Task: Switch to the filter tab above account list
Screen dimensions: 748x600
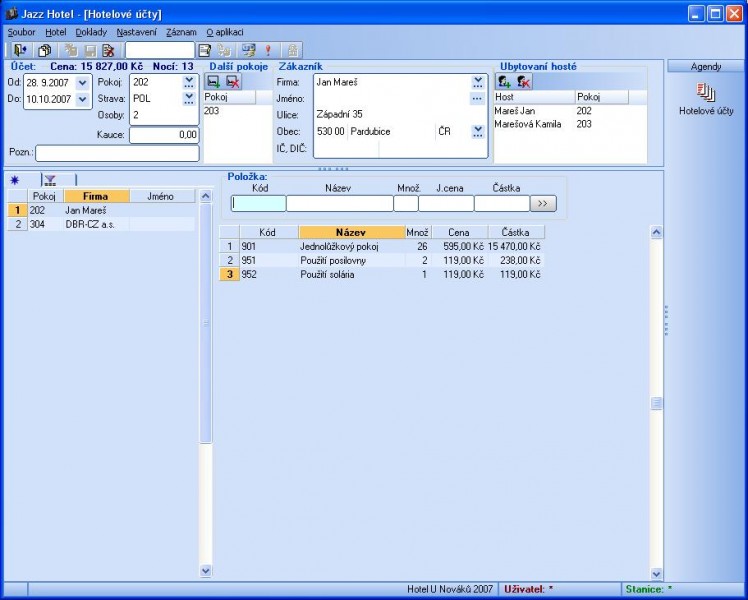Action: point(49,179)
